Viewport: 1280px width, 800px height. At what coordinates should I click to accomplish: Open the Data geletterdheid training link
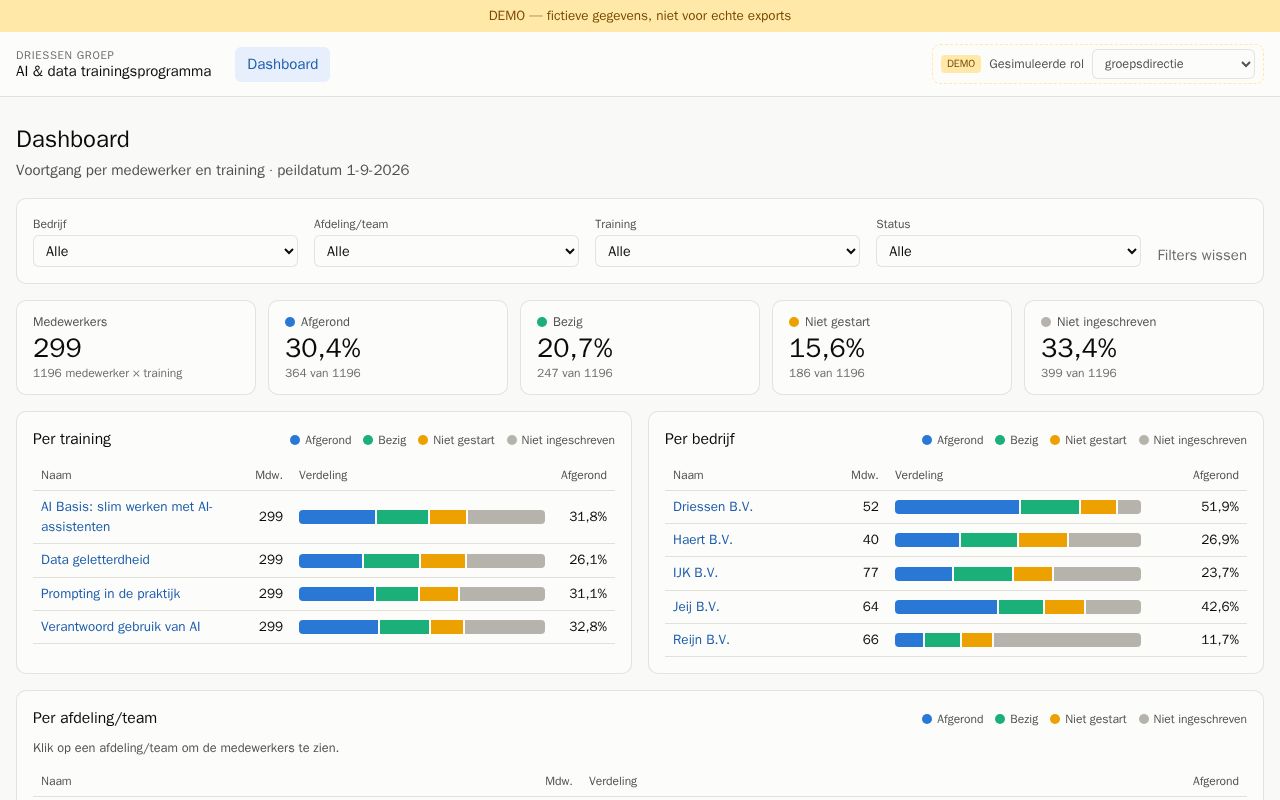click(x=95, y=560)
